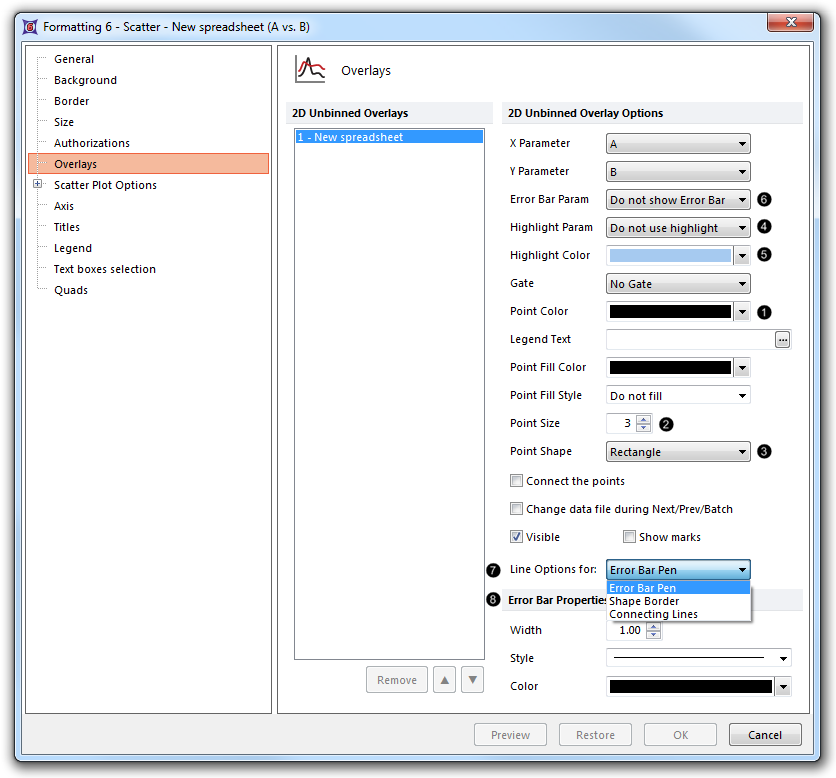Screen dimensions: 836x778
Task: Click the Overlays chart icon in header
Action: tap(310, 70)
